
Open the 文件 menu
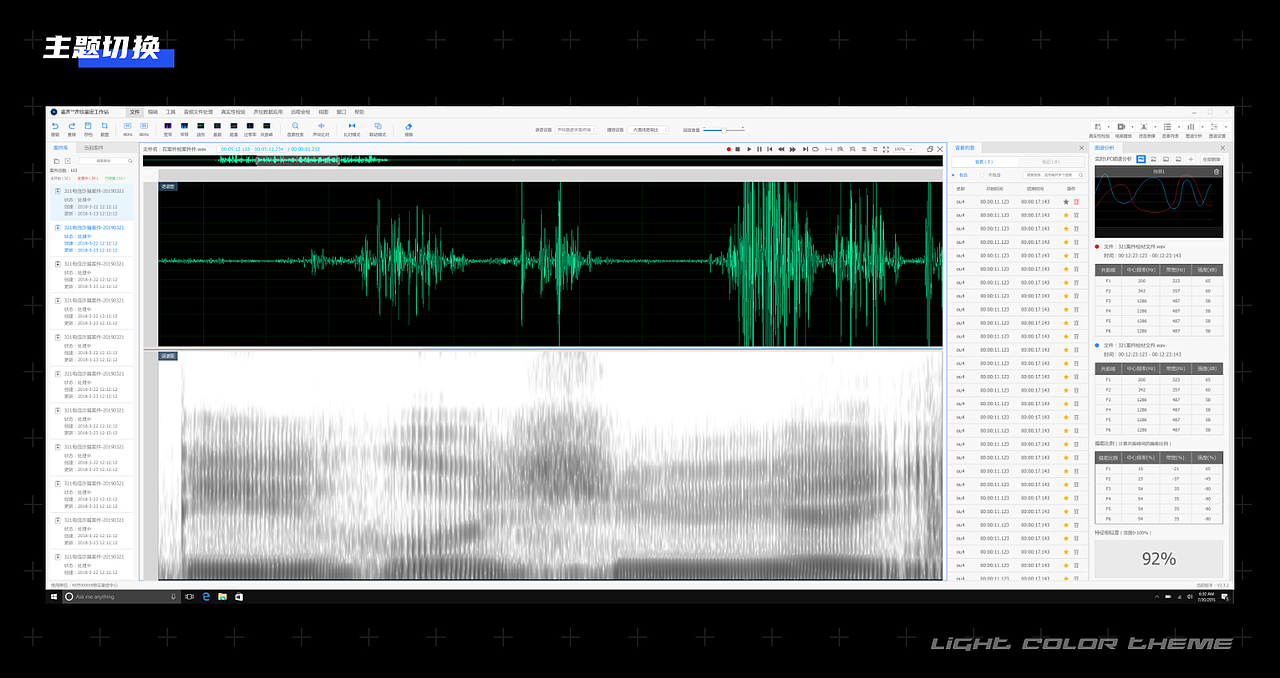coord(134,112)
